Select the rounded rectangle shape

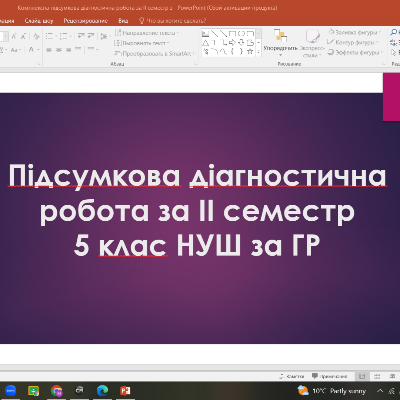(250, 33)
